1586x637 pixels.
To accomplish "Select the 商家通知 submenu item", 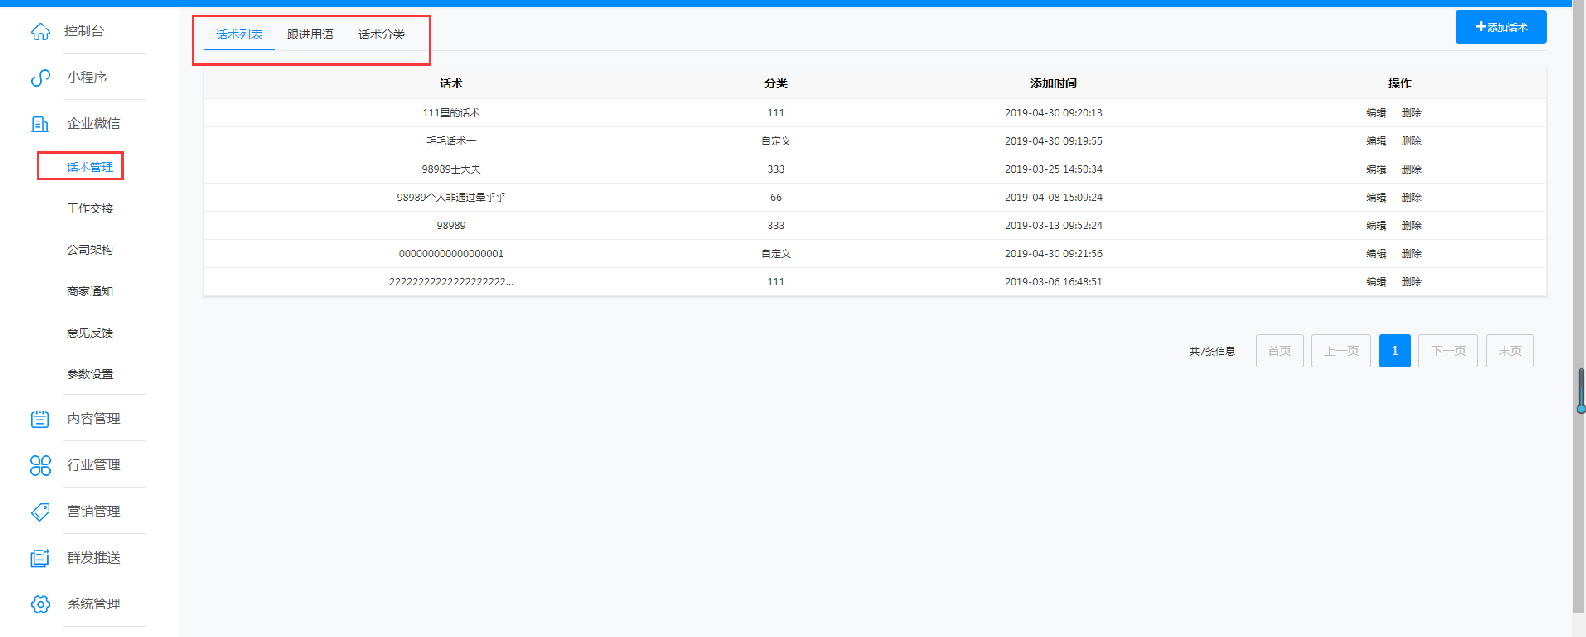I will [x=90, y=291].
